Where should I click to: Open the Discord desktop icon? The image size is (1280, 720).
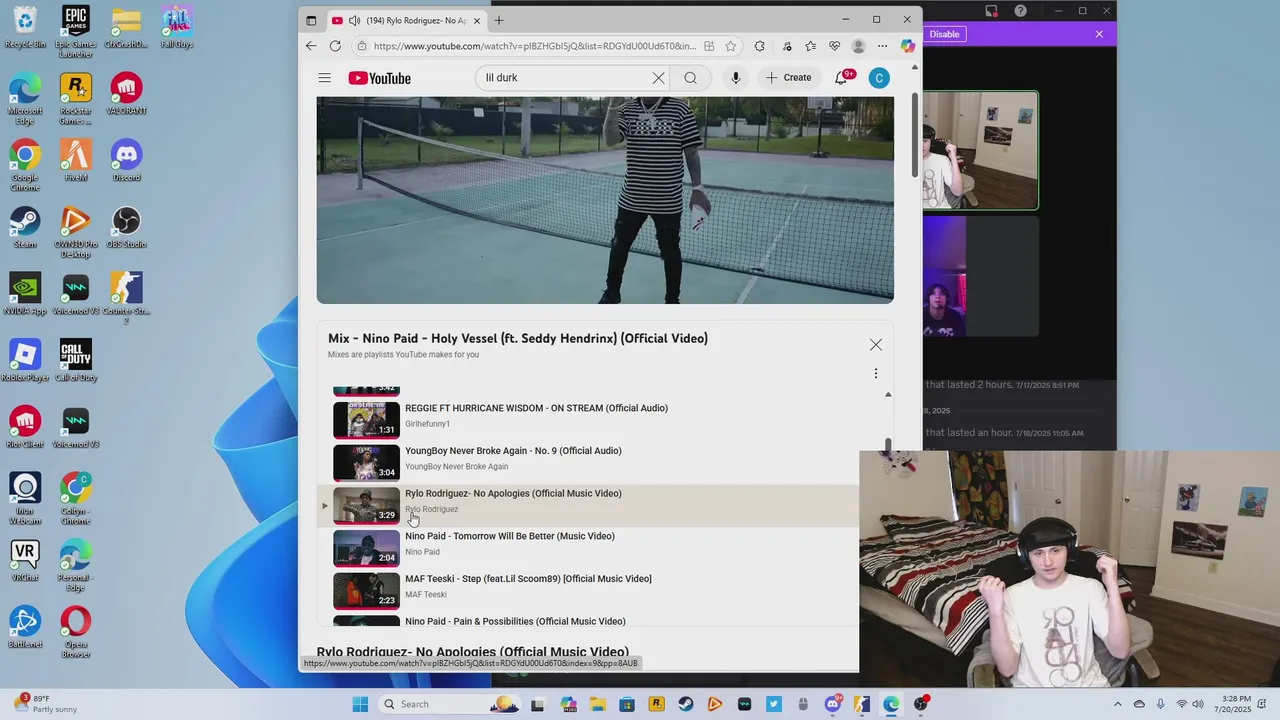point(126,160)
